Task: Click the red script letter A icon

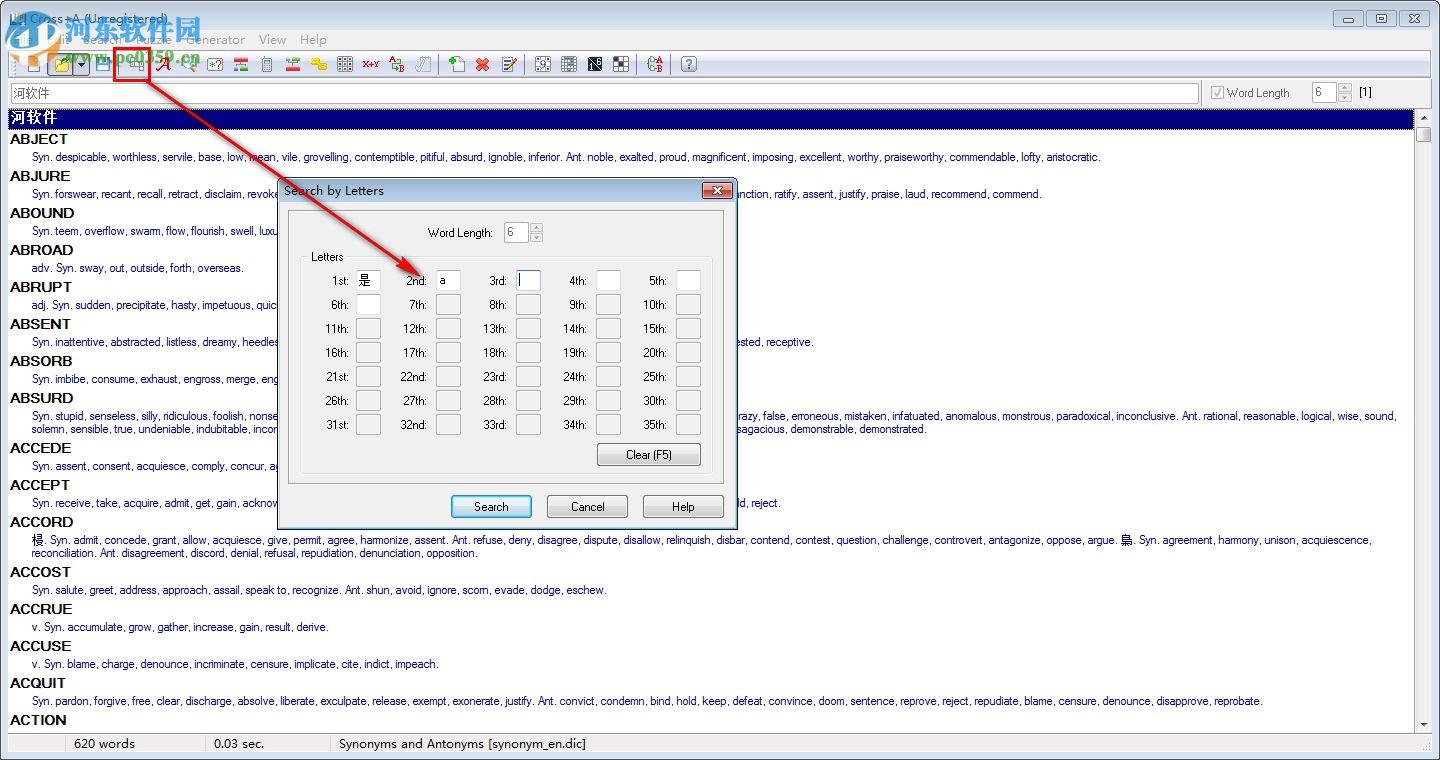Action: click(x=163, y=65)
